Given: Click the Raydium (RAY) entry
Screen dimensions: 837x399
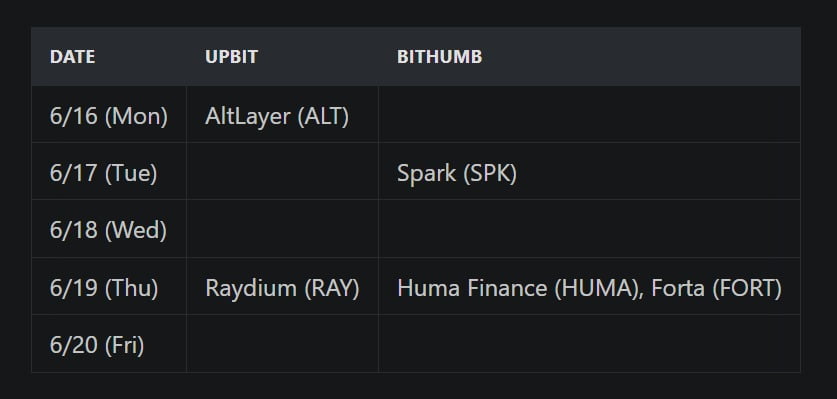Looking at the screenshot, I should 282,288.
